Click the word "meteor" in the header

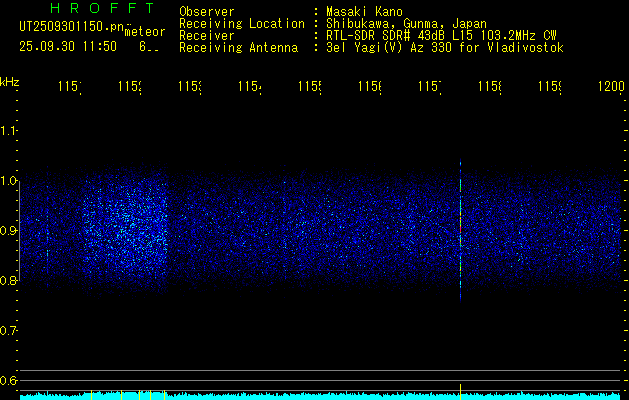tap(145, 32)
